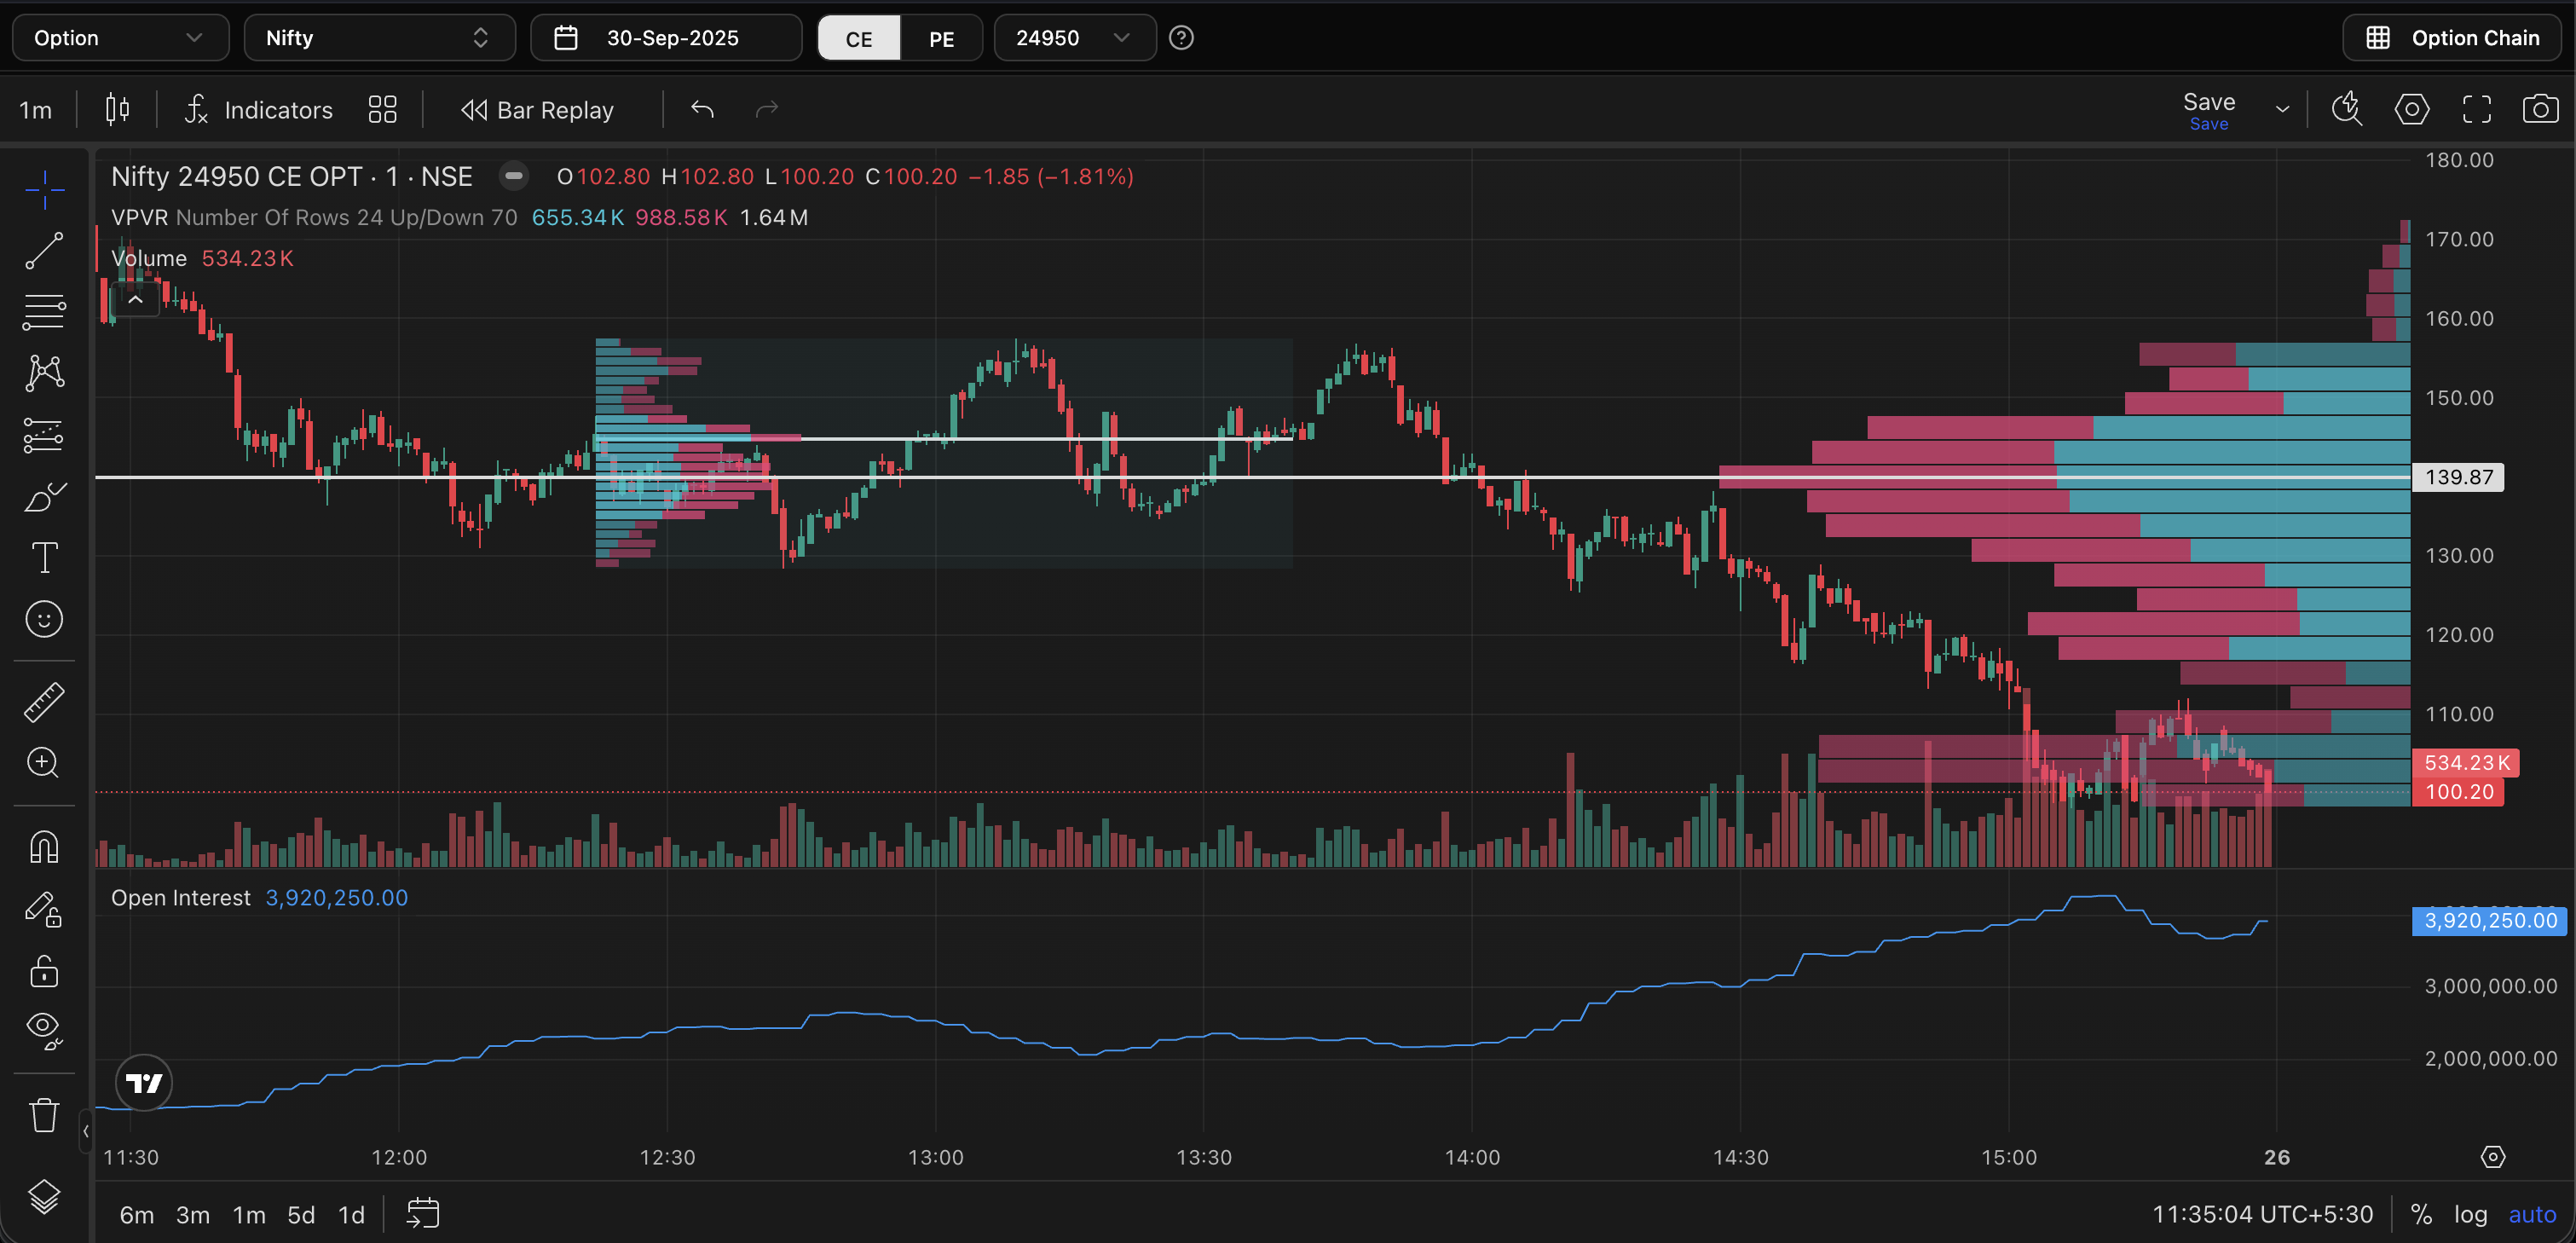This screenshot has height=1243, width=2576.
Task: Click the TradingView logo badge
Action: 144,1083
